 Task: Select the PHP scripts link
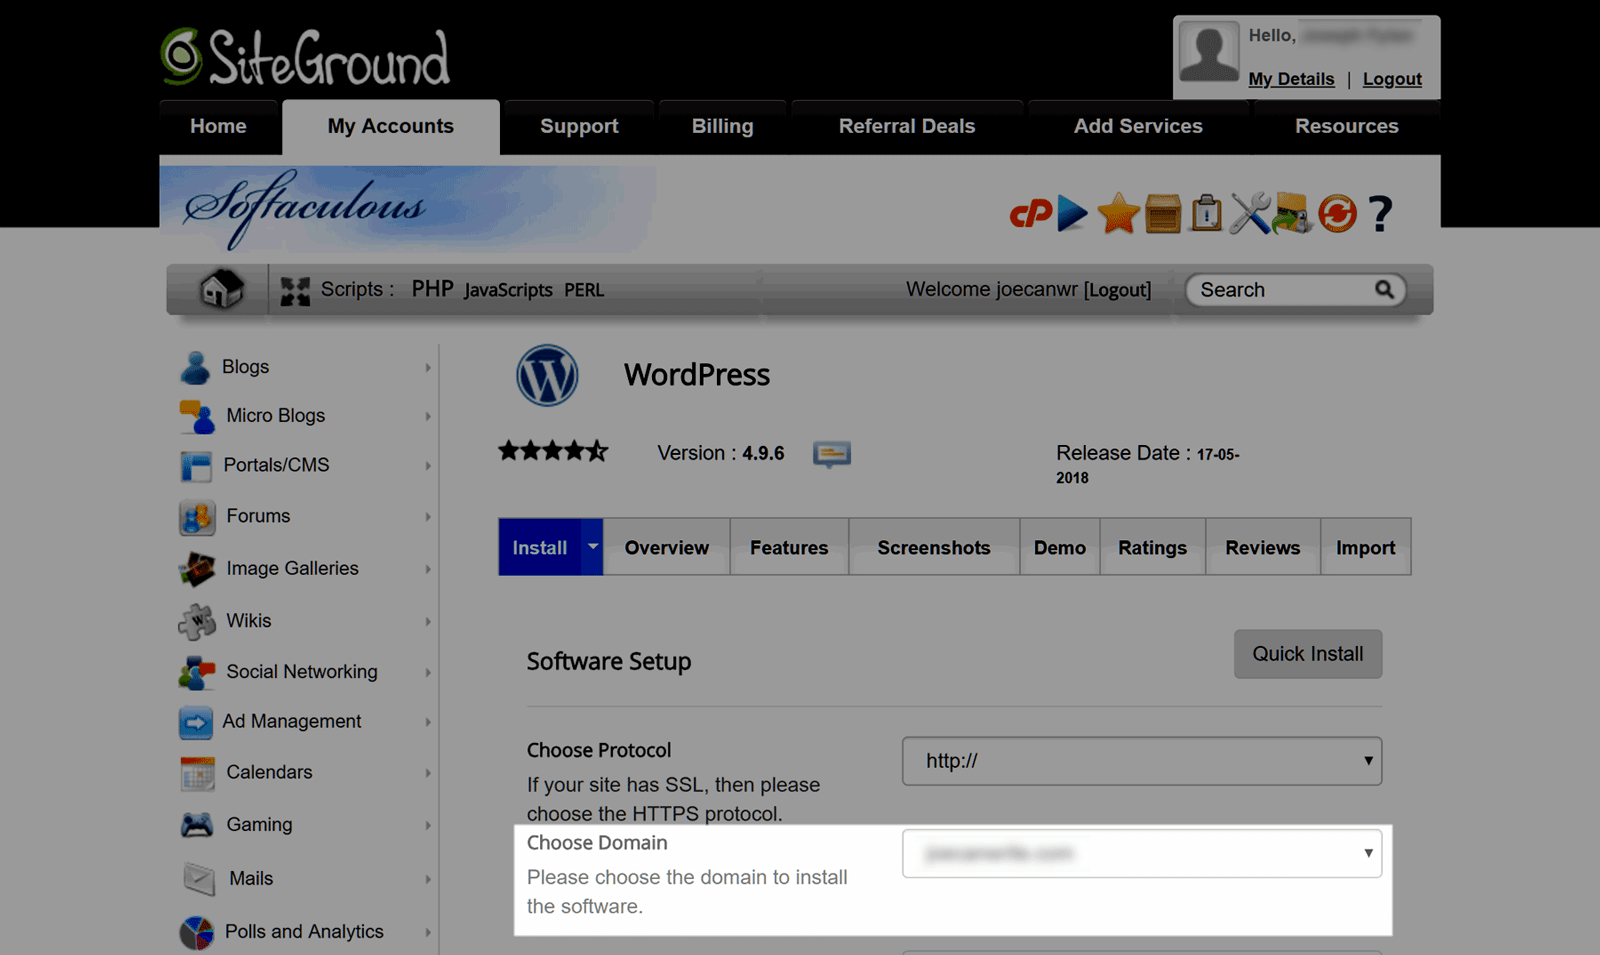point(432,289)
